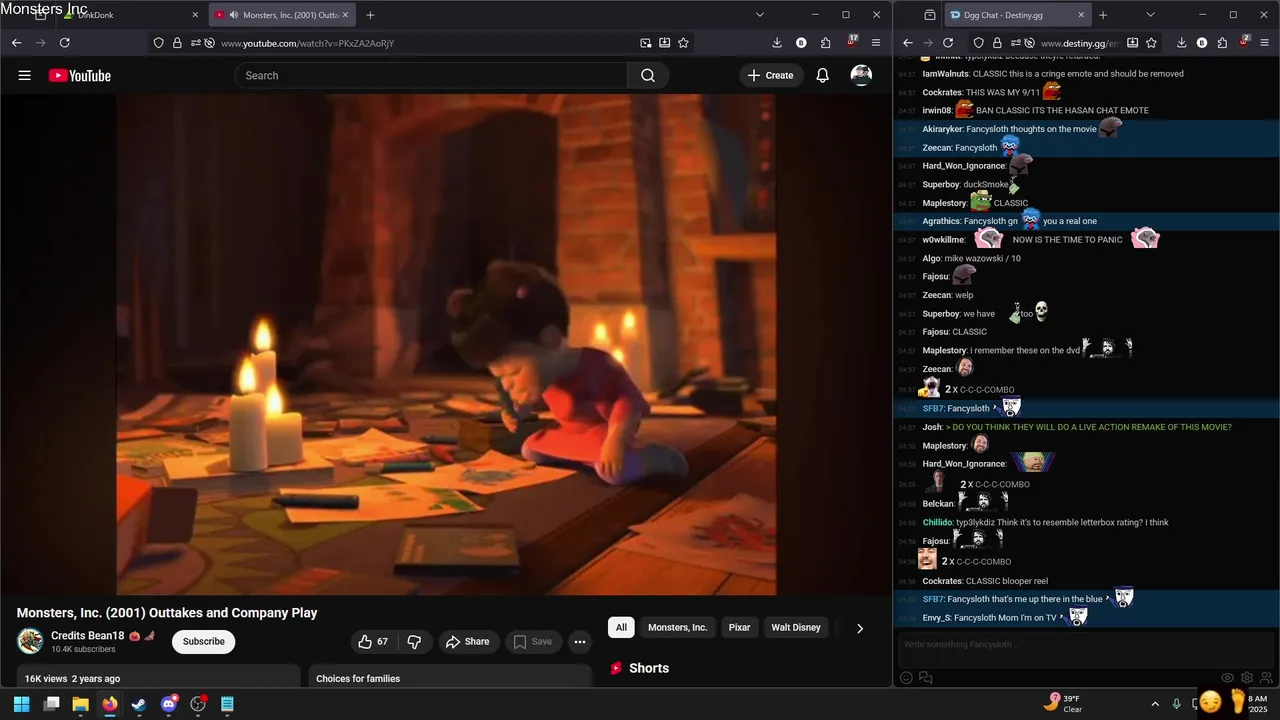Screen dimensions: 1280x720
Task: Open the YouTube hamburger guide menu
Action: tap(25, 75)
